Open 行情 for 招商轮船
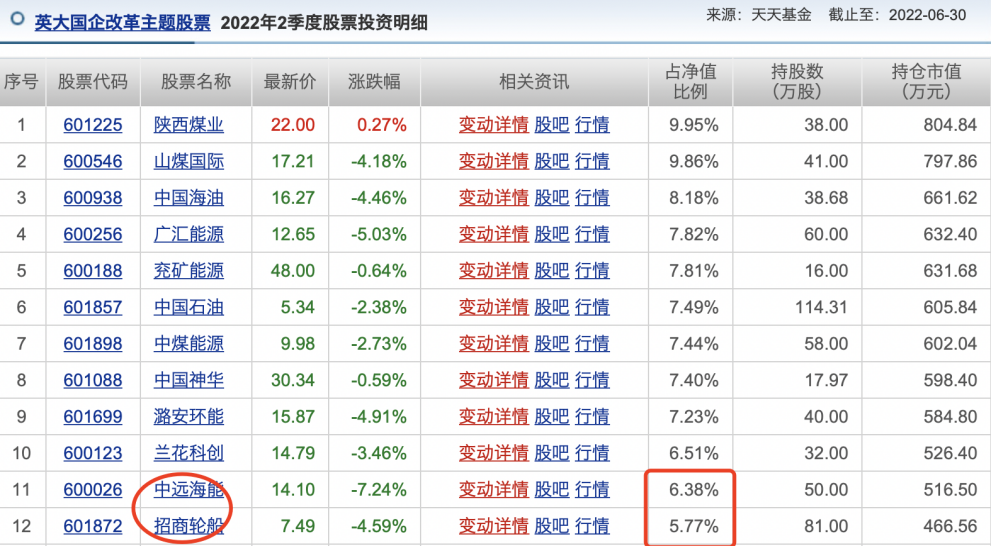 592,526
